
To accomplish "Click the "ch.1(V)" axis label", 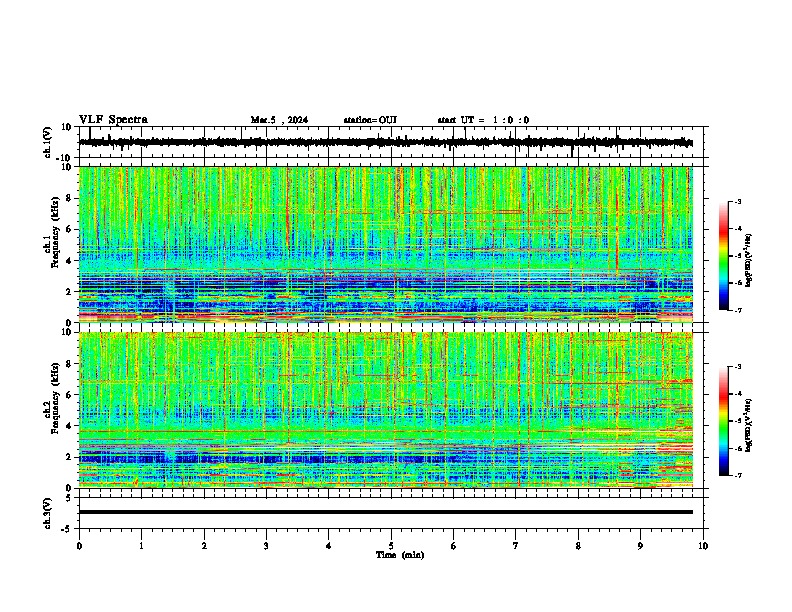I will pyautogui.click(x=48, y=142).
